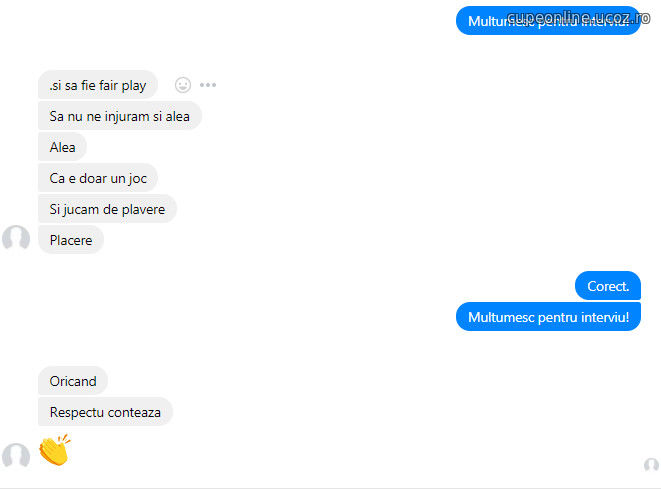Screen dimensions: 661x491
Task: Click the 'Si jucam de plavere' message
Action: 107,209
